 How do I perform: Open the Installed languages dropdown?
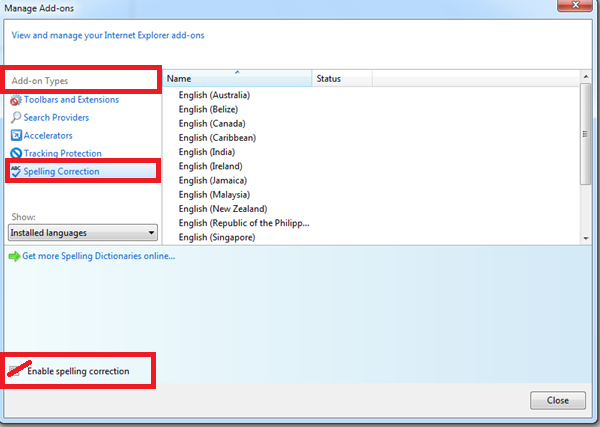pos(83,233)
